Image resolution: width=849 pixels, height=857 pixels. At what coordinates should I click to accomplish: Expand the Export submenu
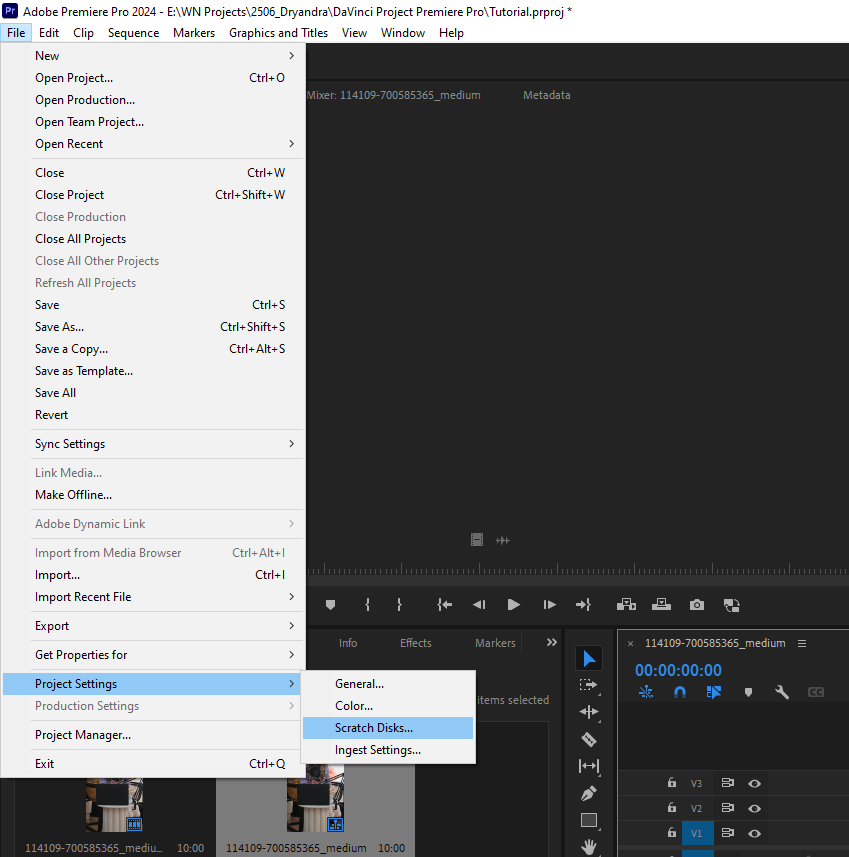[x=153, y=626]
